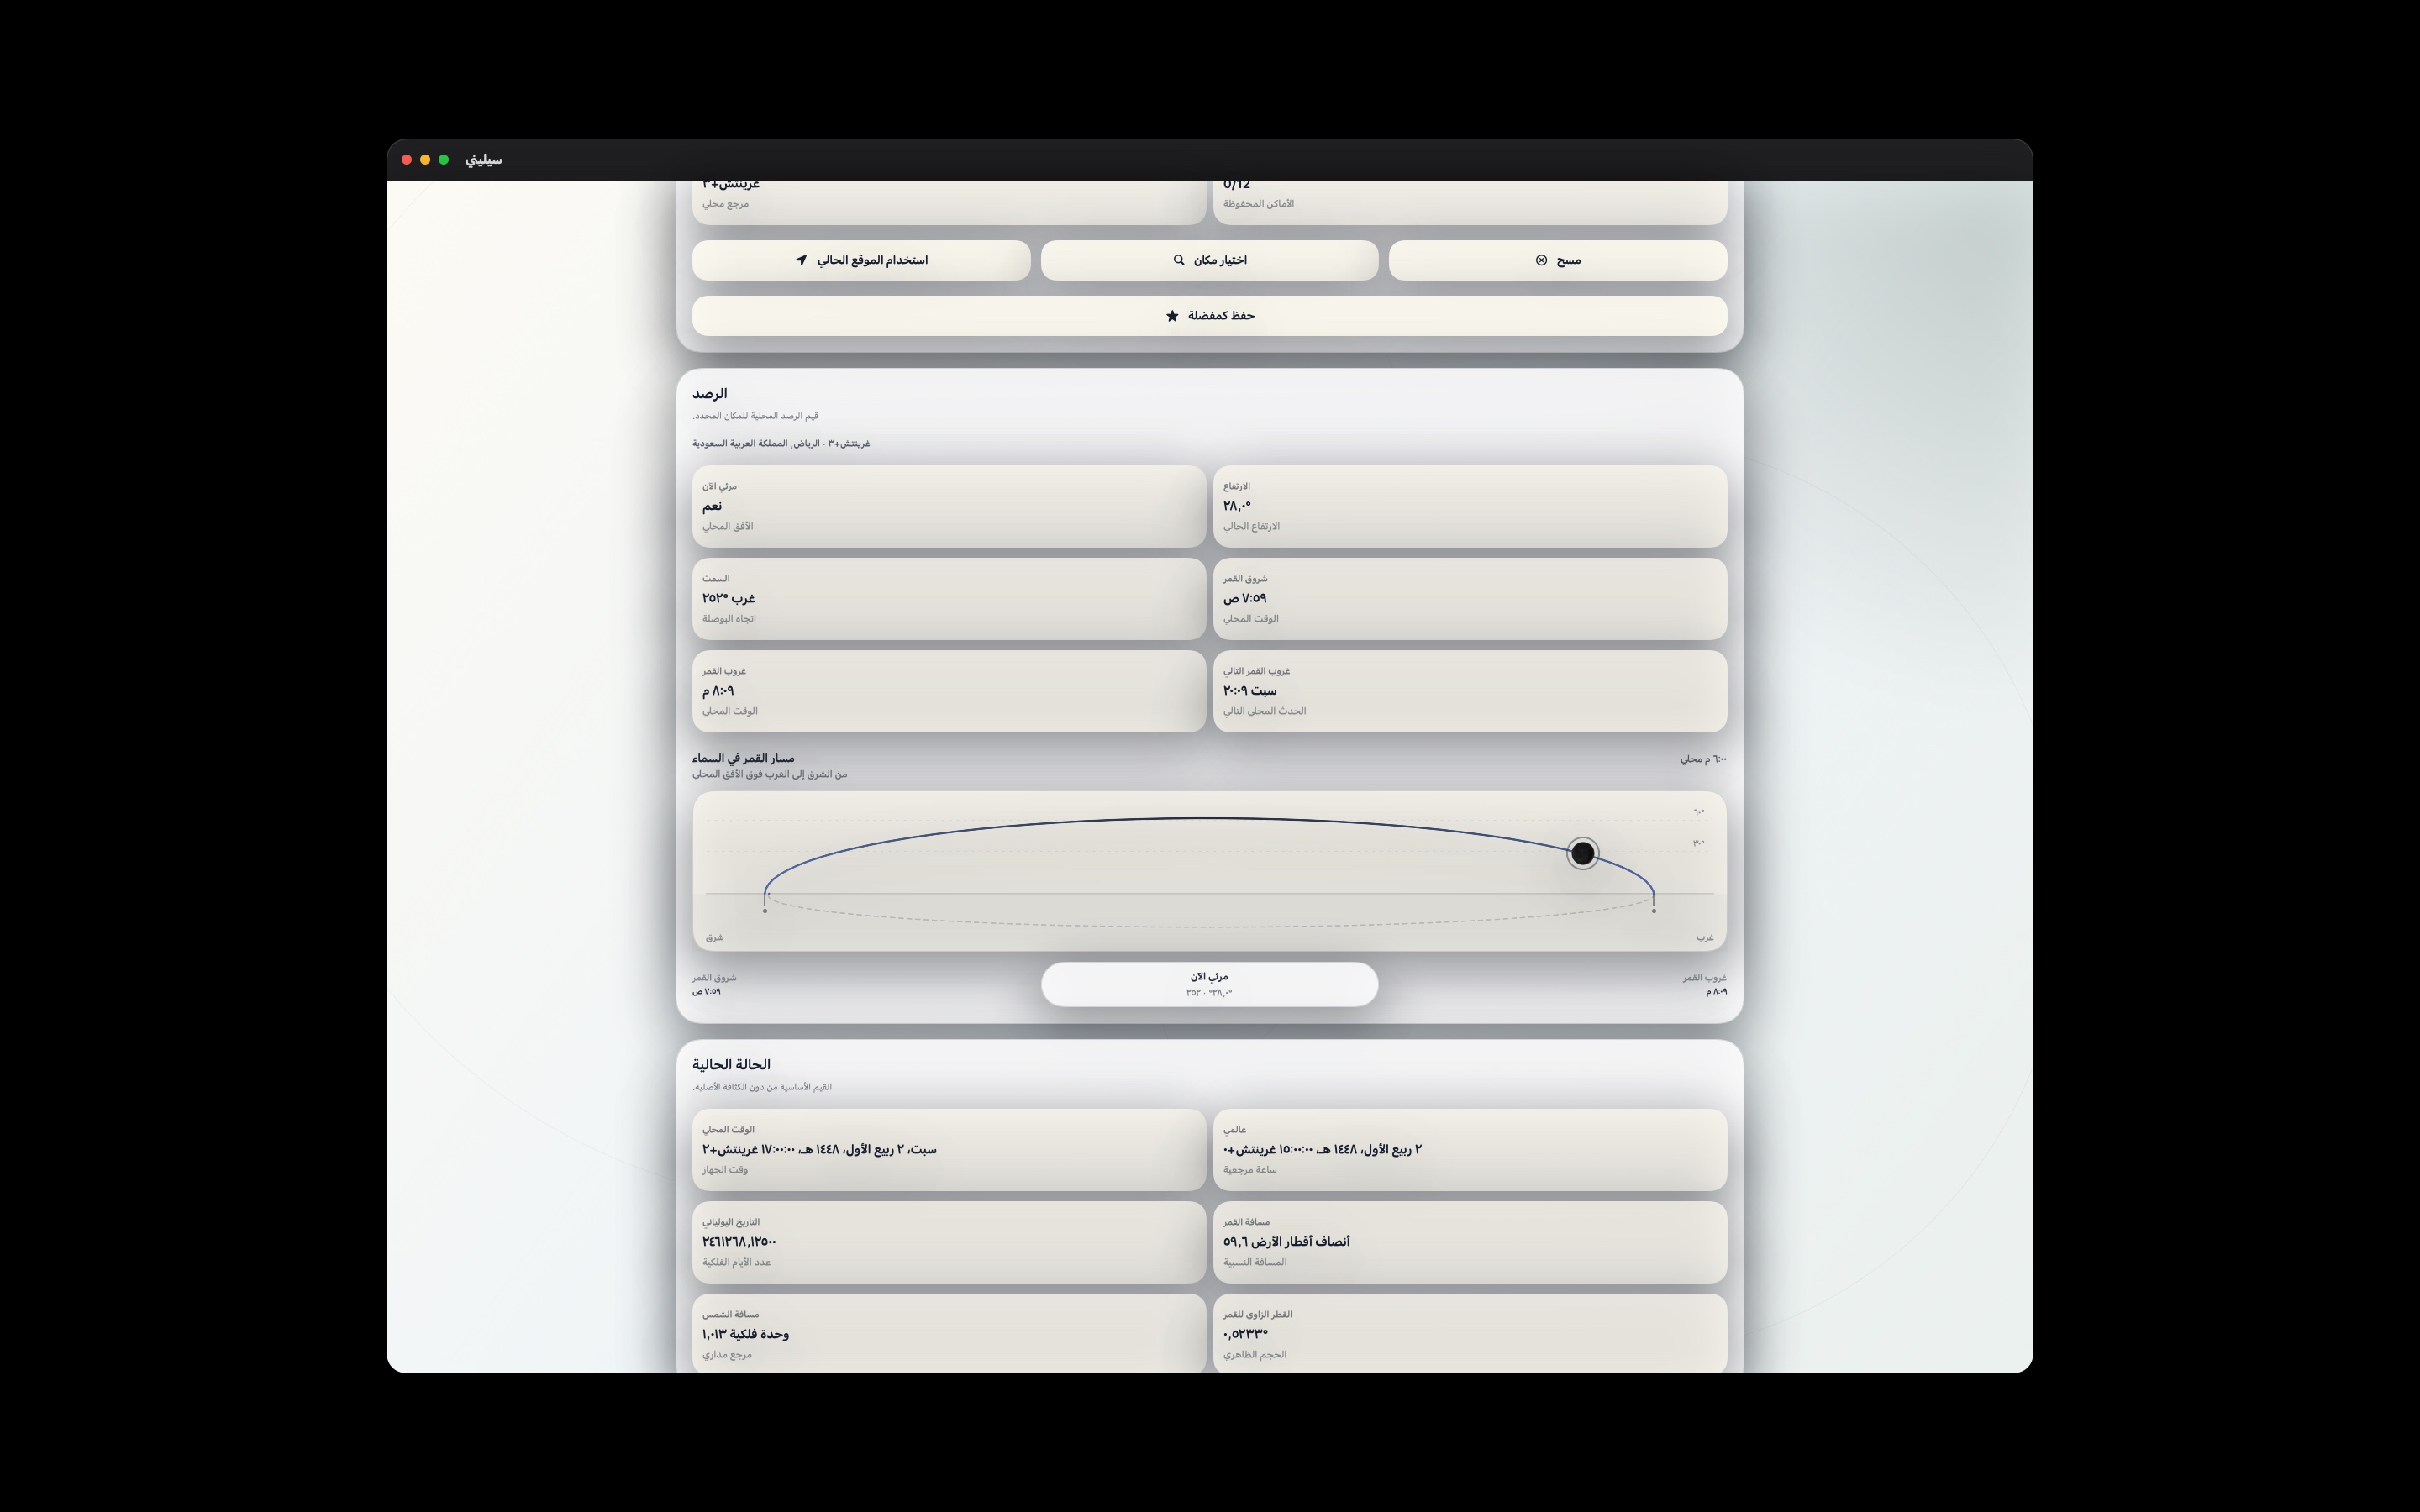
Task: Open the غروب القمر التالي card, سبت ٢٠:٠٩
Action: pyautogui.click(x=1470, y=691)
